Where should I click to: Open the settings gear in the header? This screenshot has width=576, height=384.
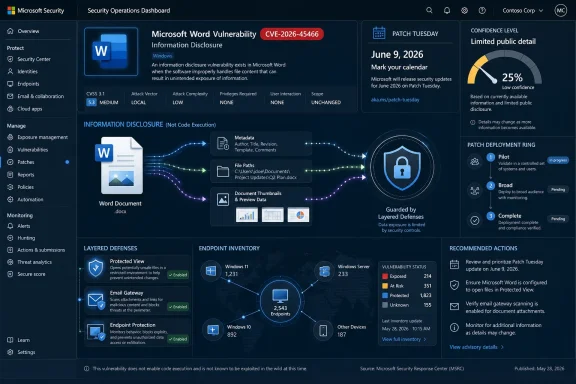pyautogui.click(x=464, y=10)
